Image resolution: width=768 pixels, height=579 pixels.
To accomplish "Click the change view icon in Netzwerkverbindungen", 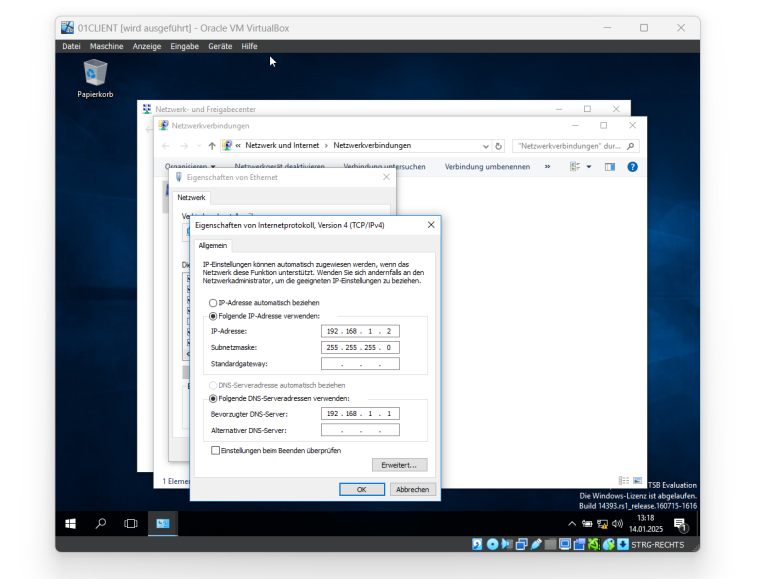I will coord(575,167).
